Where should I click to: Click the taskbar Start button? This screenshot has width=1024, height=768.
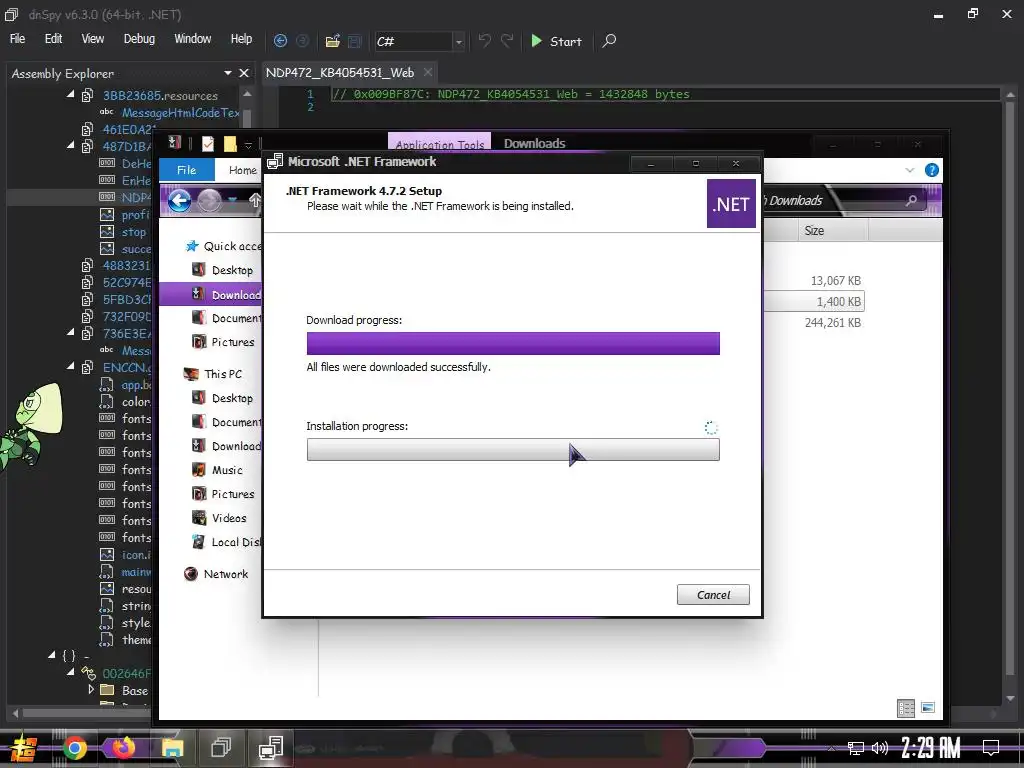point(24,748)
